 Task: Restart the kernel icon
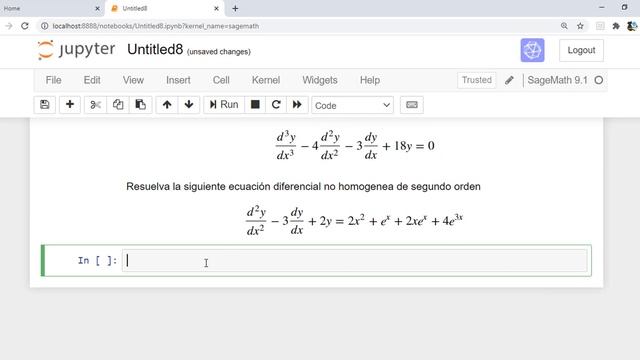coord(276,105)
